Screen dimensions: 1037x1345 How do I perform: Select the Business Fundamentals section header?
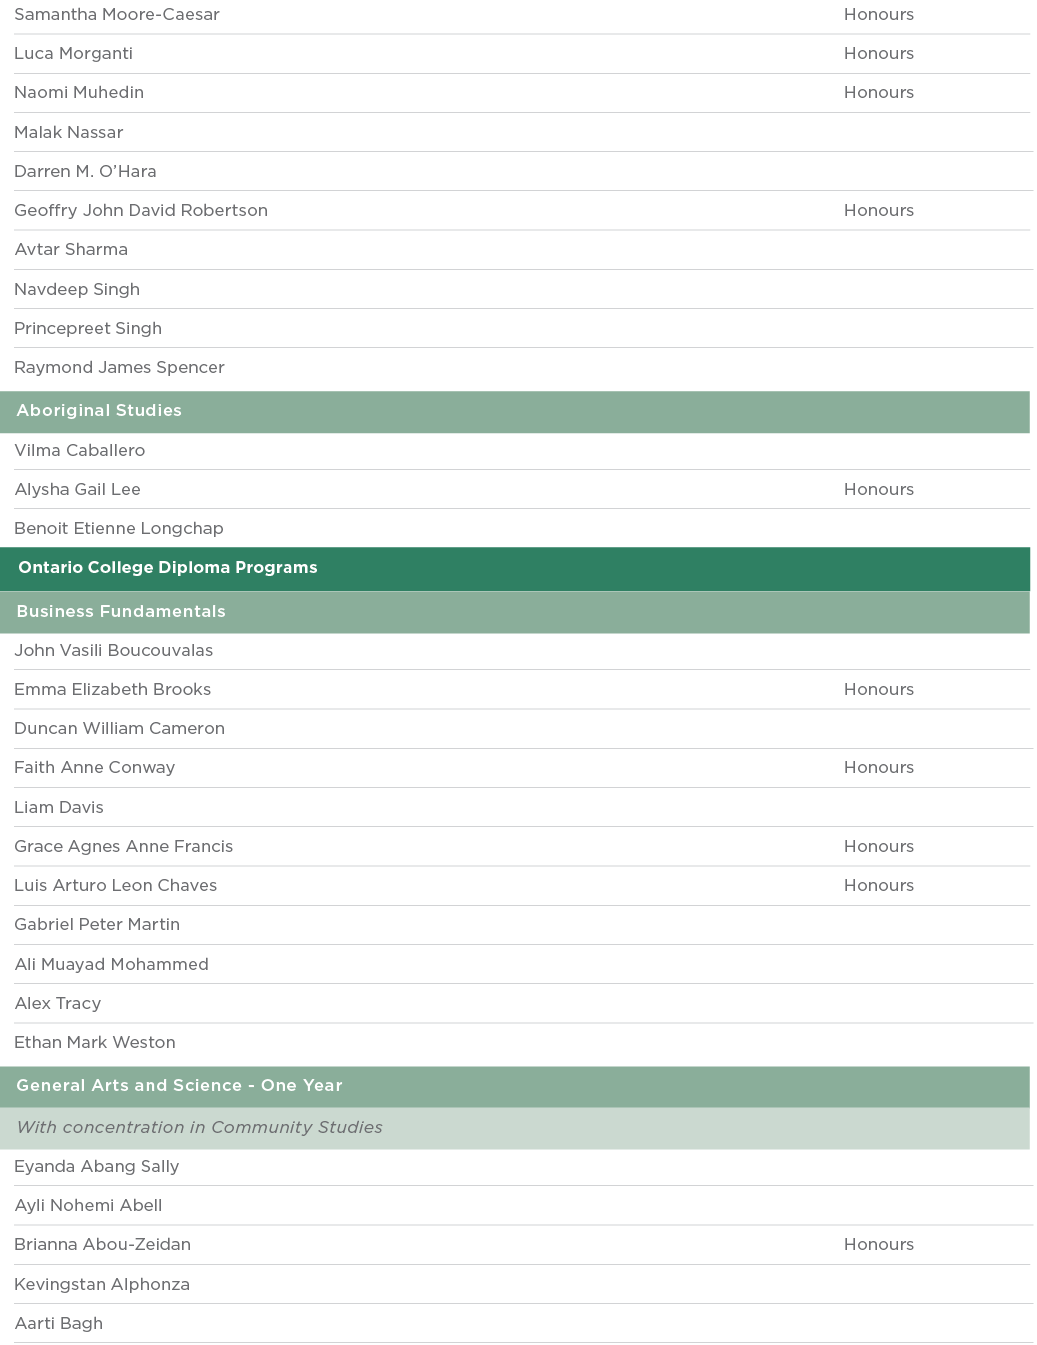point(121,612)
